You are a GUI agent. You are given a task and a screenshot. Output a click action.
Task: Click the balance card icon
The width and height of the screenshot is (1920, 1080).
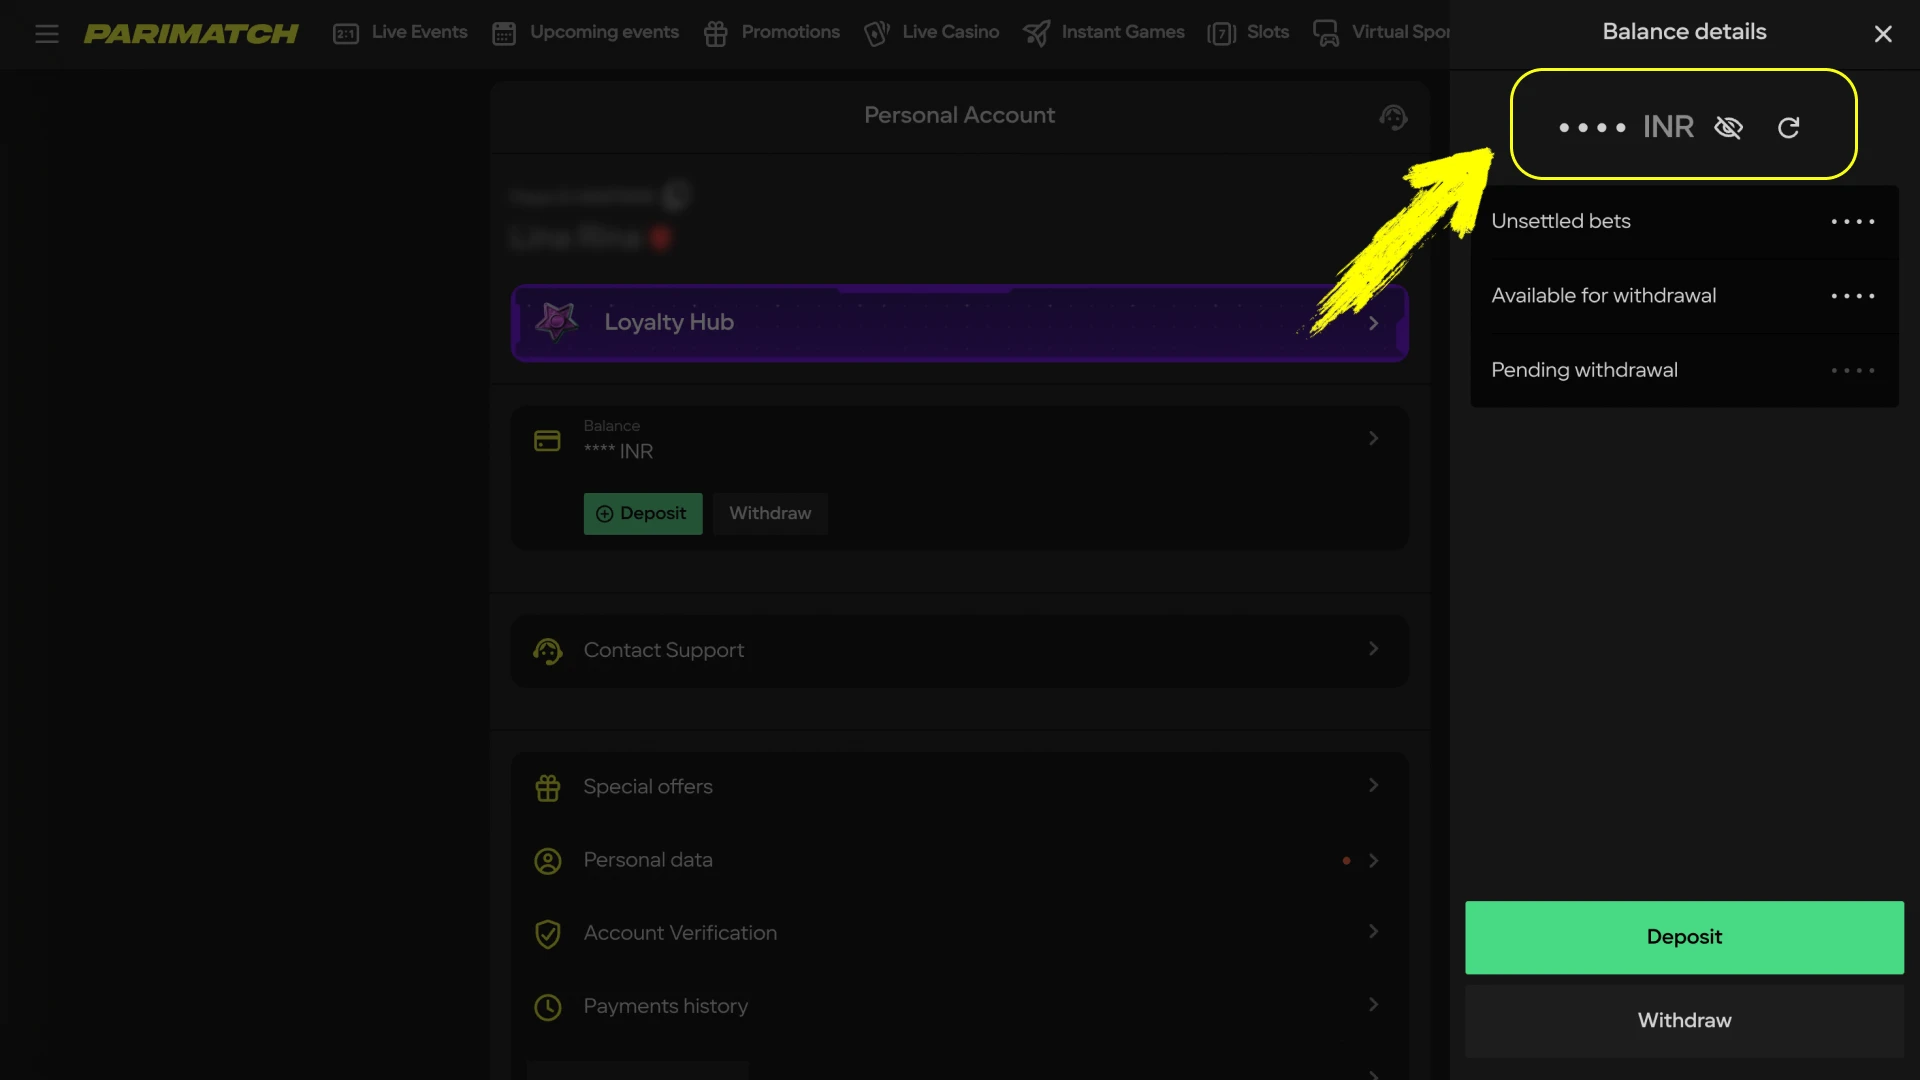pyautogui.click(x=547, y=441)
